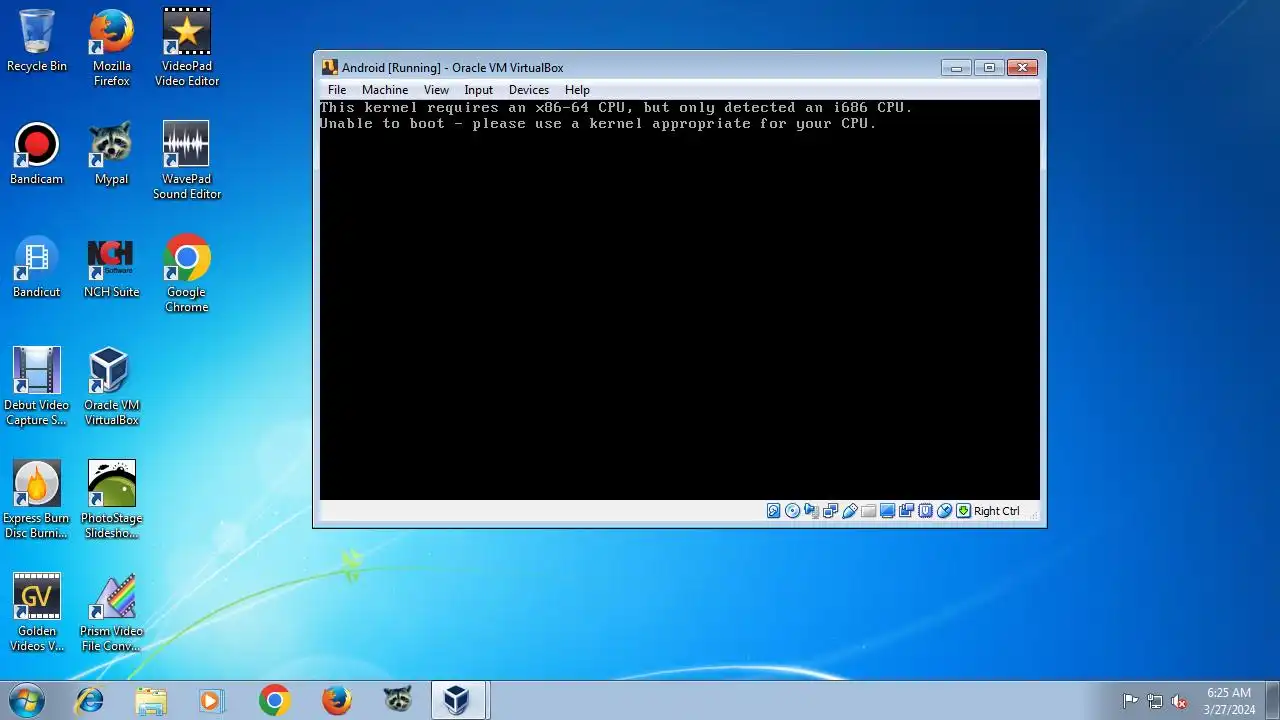Select the Debut Video Capture shortcut
The height and width of the screenshot is (720, 1280).
coord(37,387)
